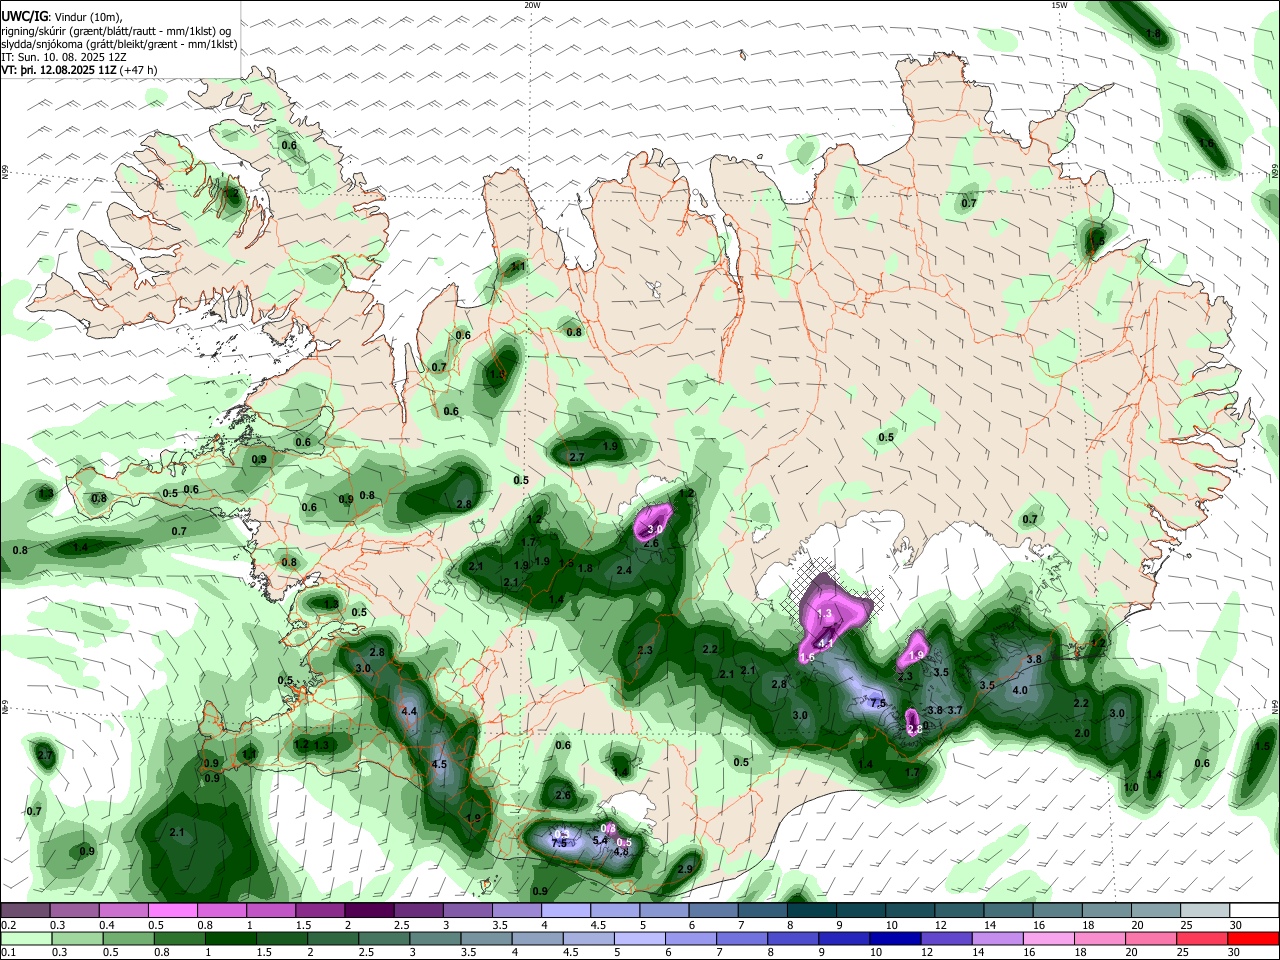Pick the darkest green rain swatch starting at 1

pos(230,938)
